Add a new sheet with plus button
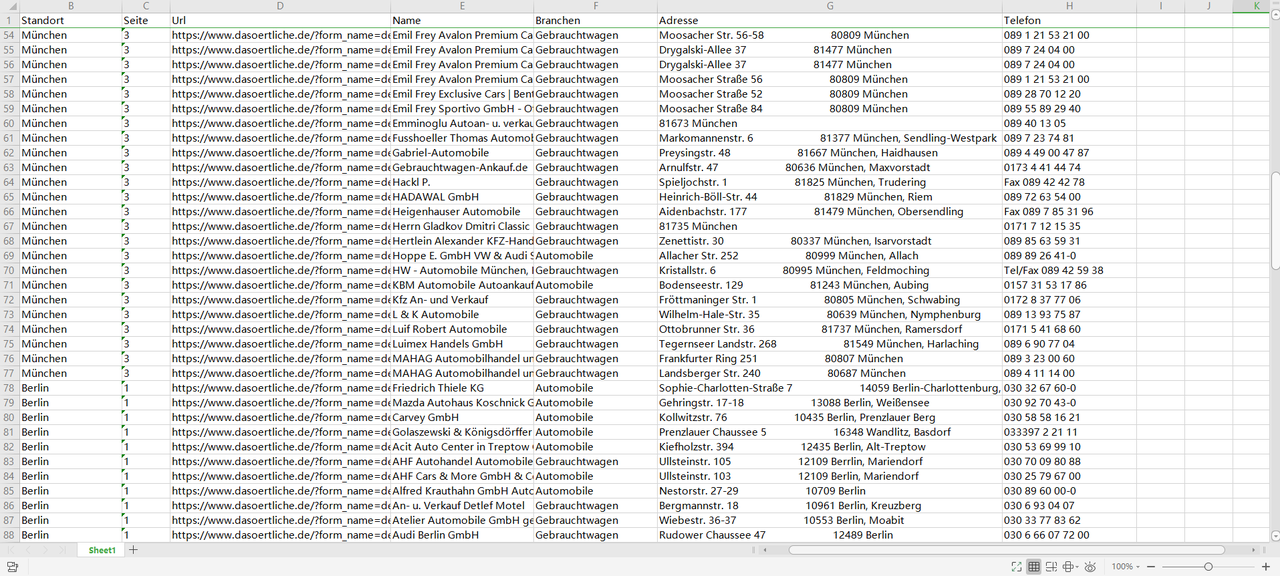 133,550
